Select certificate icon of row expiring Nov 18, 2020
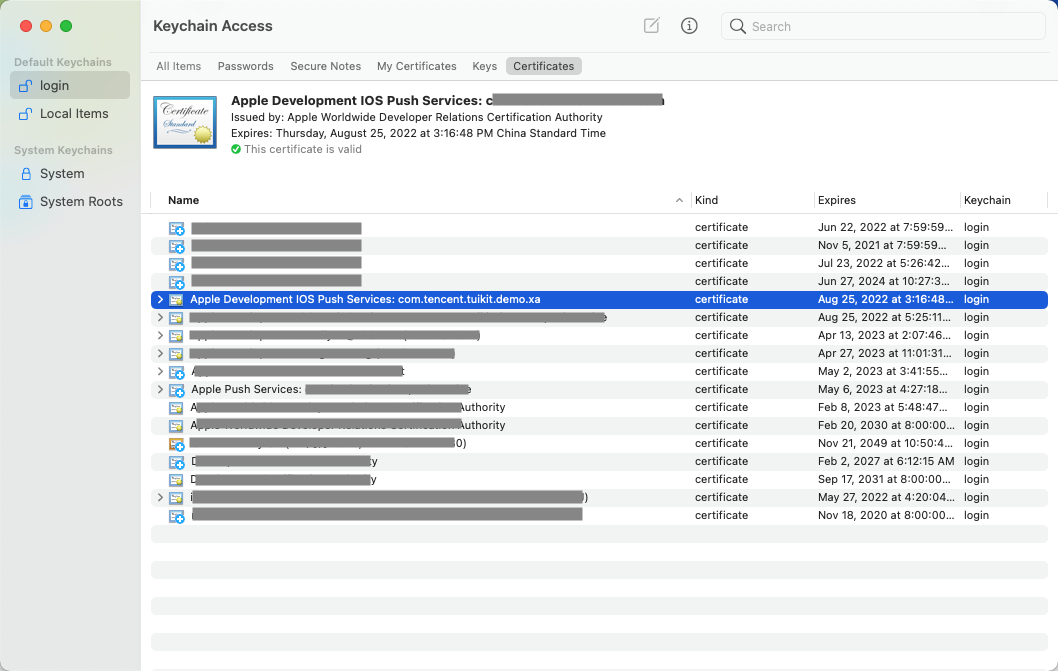The image size is (1058, 671). (x=177, y=516)
